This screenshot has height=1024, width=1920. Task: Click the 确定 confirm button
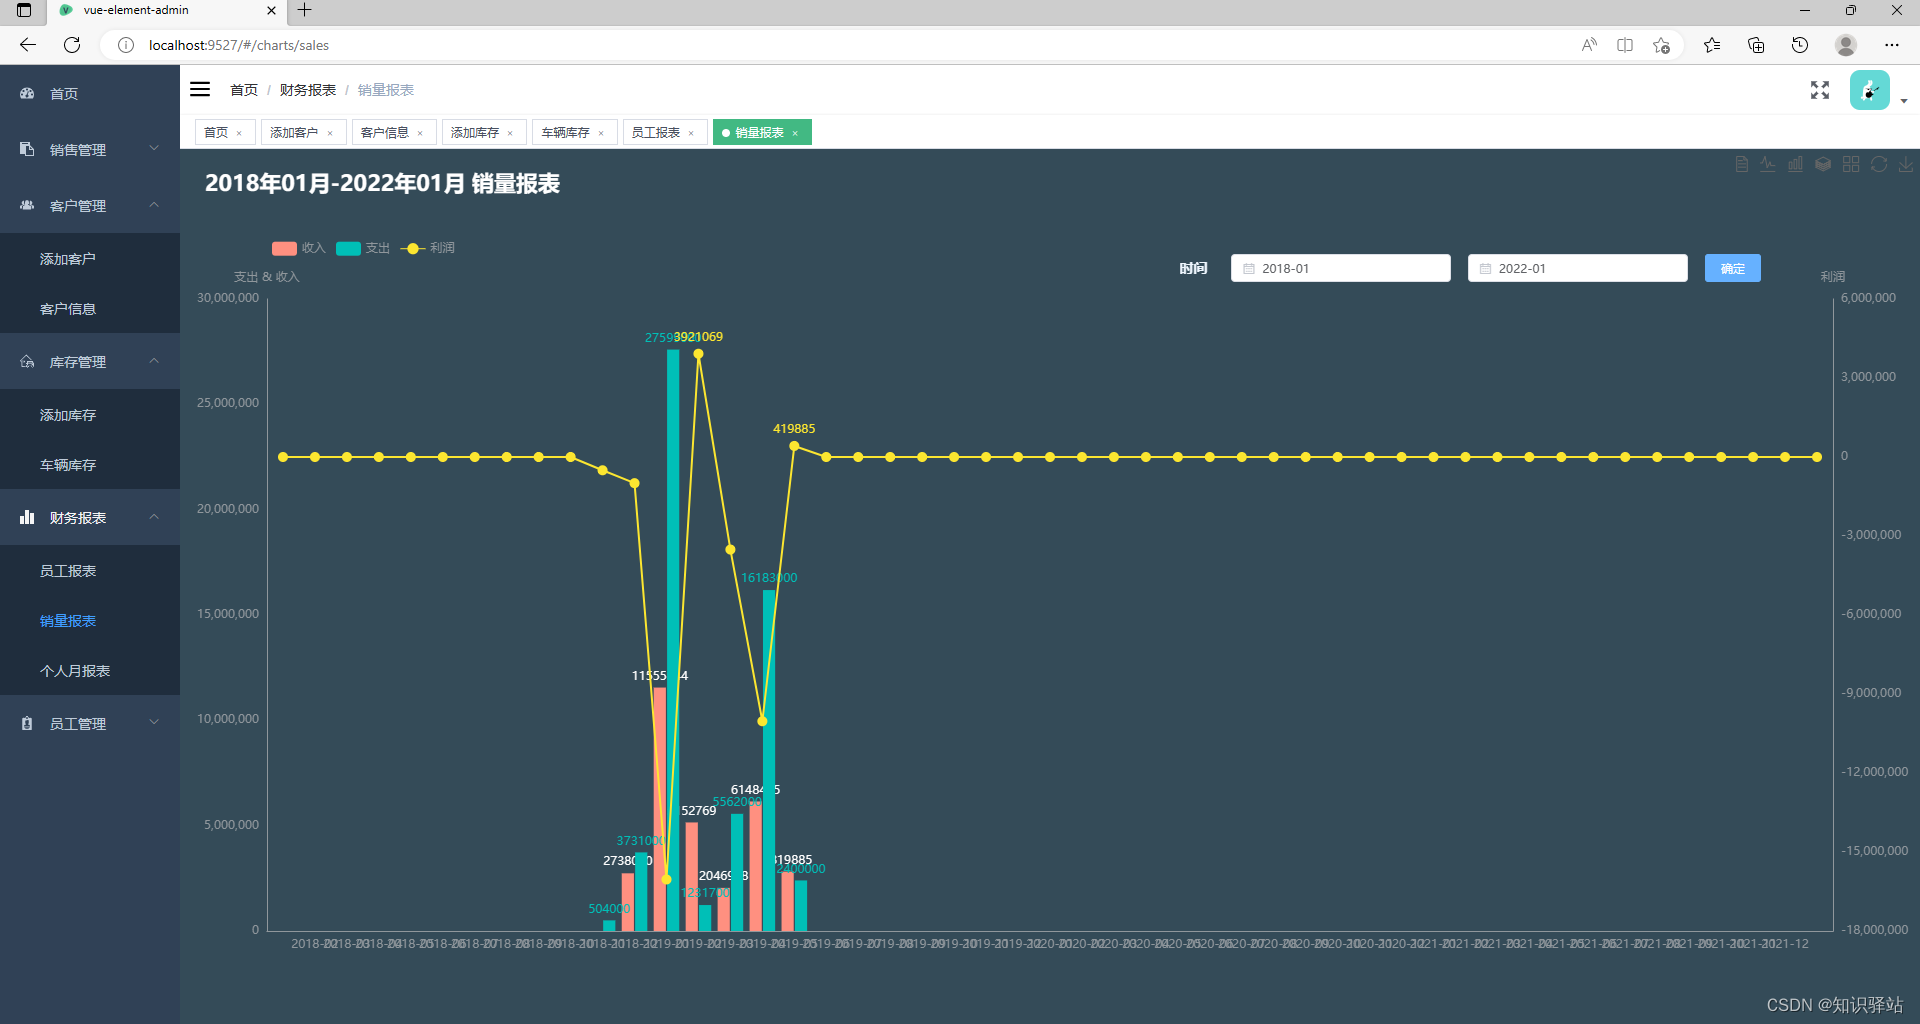coord(1732,268)
